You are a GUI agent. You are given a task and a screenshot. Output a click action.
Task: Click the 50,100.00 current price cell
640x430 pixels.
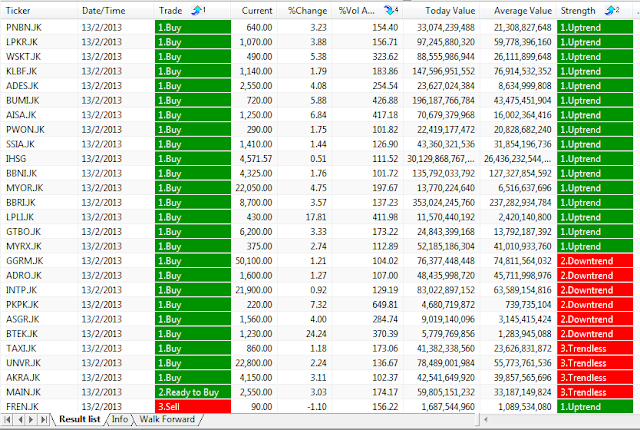pos(253,261)
